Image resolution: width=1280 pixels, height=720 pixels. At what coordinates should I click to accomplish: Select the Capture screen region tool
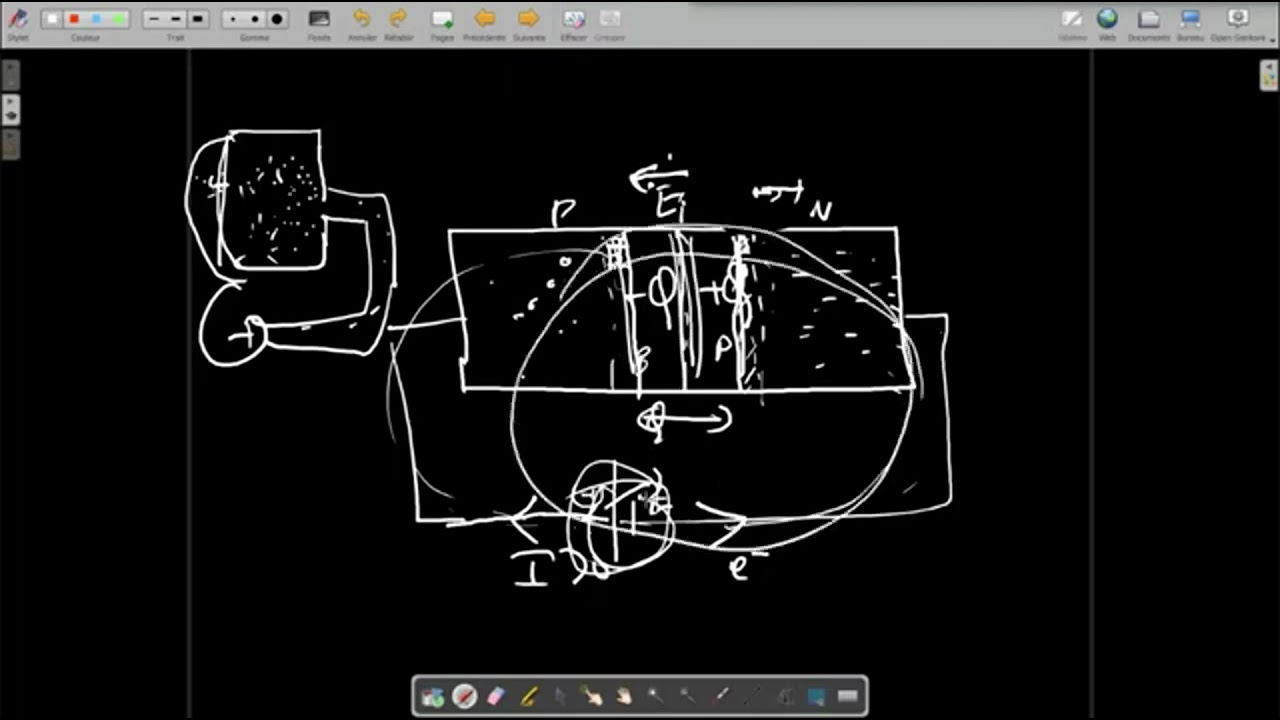[x=816, y=697]
